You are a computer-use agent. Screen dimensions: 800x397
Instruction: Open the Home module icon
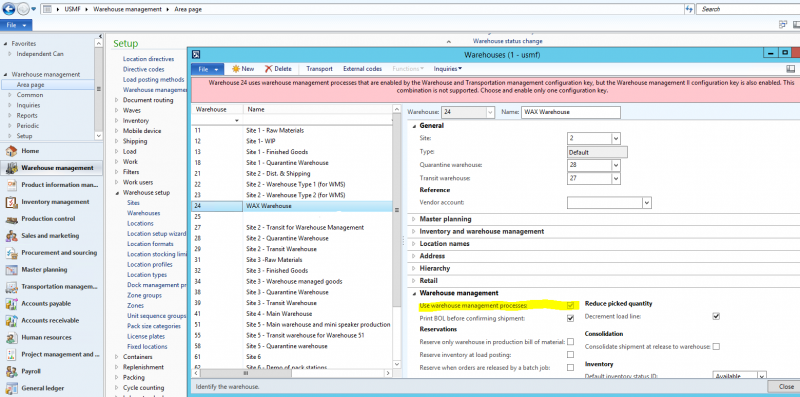pos(11,151)
